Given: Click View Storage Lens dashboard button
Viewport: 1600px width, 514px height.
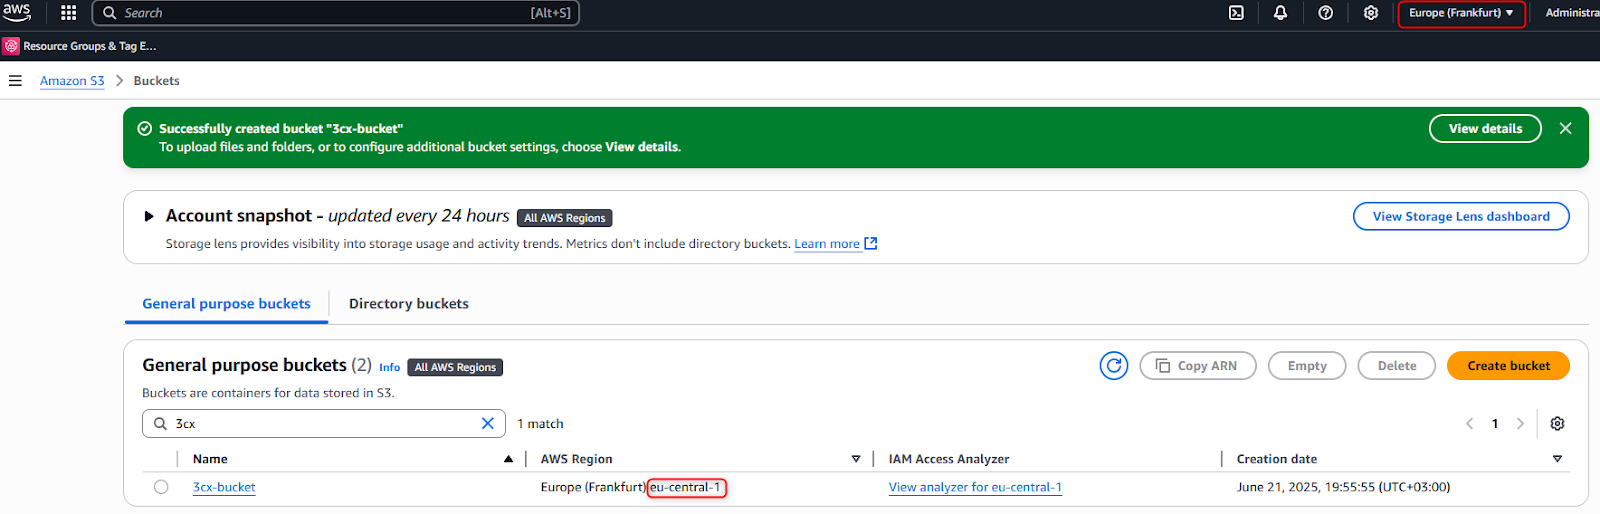Looking at the screenshot, I should click(1461, 216).
